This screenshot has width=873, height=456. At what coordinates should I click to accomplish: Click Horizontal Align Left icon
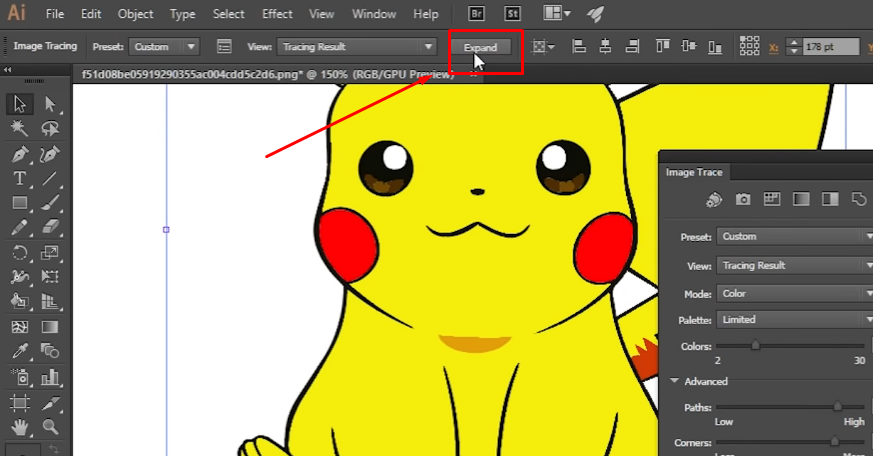pos(579,47)
